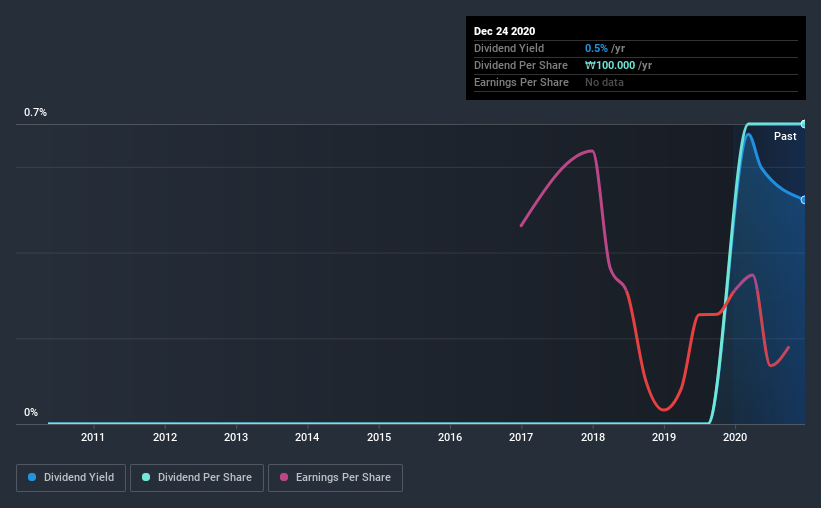Image resolution: width=821 pixels, height=508 pixels.
Task: Select the 2014 label on the x-axis
Action: 307,437
